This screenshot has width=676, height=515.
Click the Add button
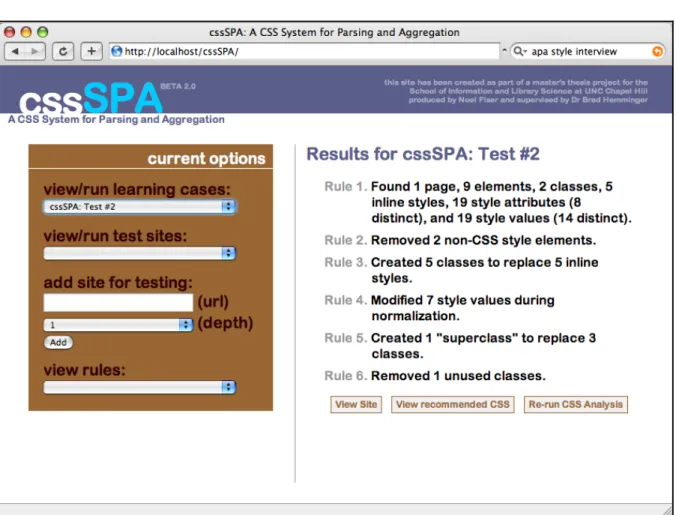click(x=58, y=342)
